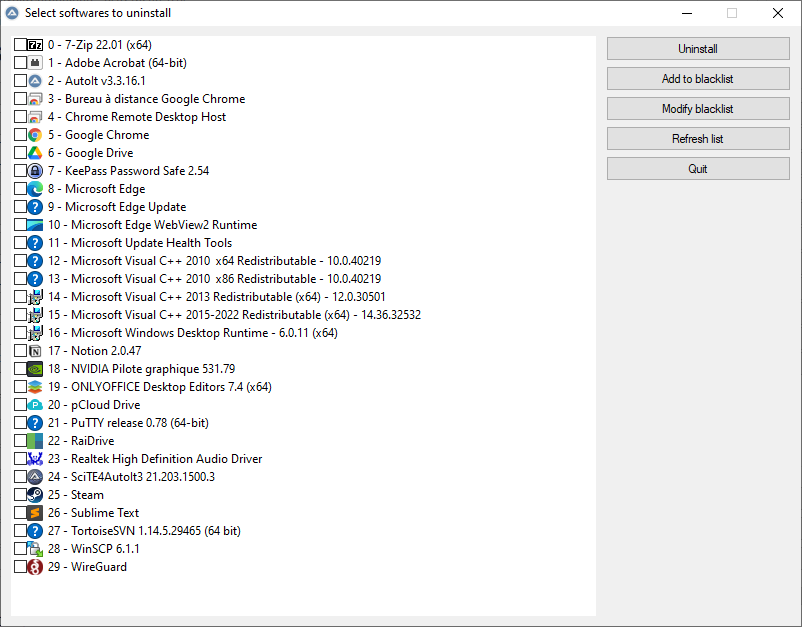Select the pCloud Drive checkbox
This screenshot has width=802, height=627.
[x=20, y=405]
